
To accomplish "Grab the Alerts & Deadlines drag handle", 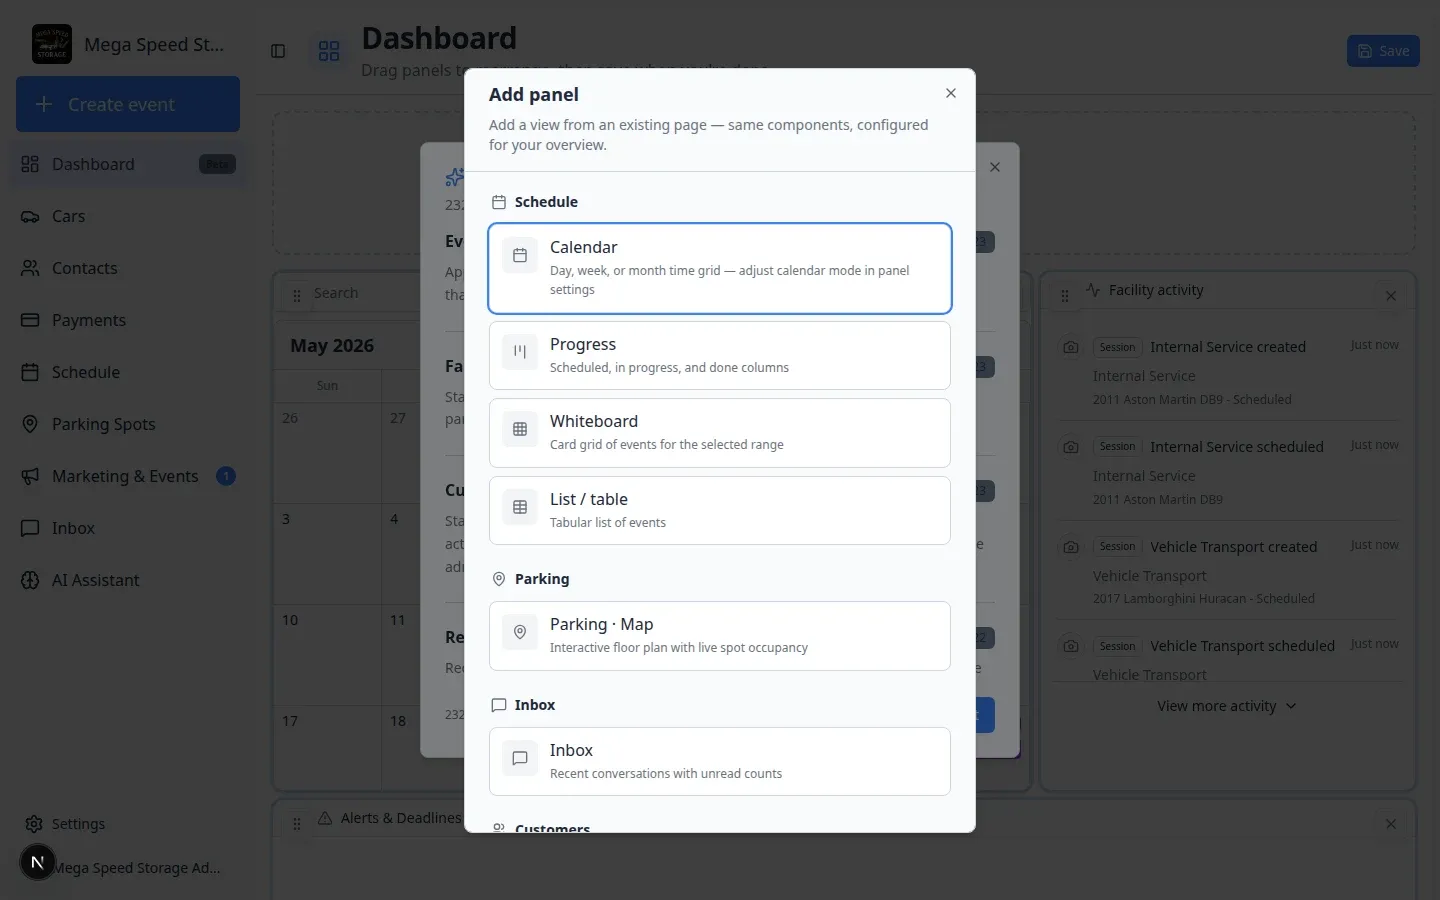I will (x=297, y=824).
